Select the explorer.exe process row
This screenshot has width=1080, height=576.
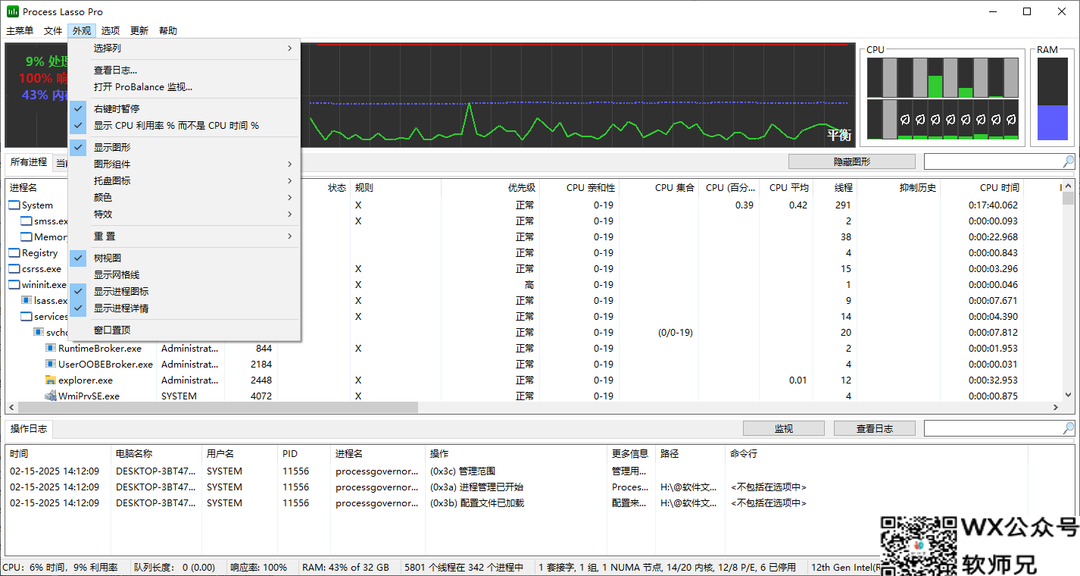[x=534, y=380]
